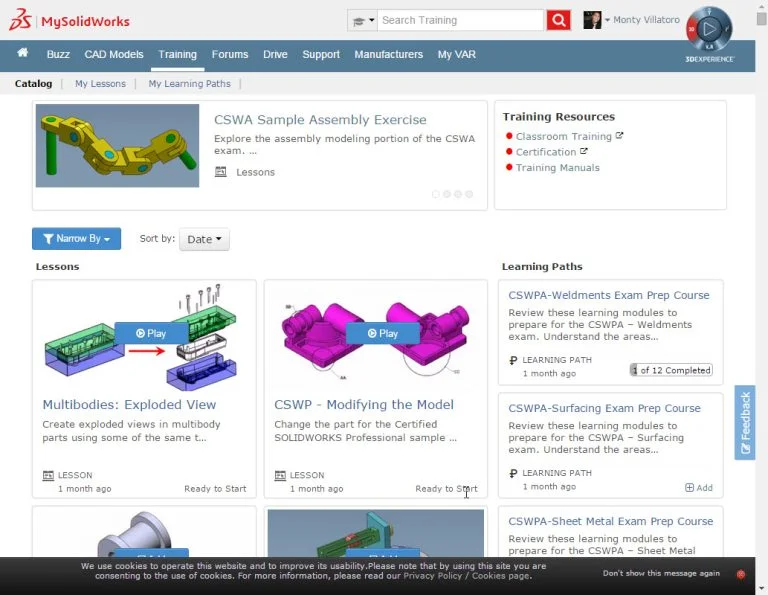768x595 pixels.
Task: Open the Feedback side tab
Action: tap(745, 422)
